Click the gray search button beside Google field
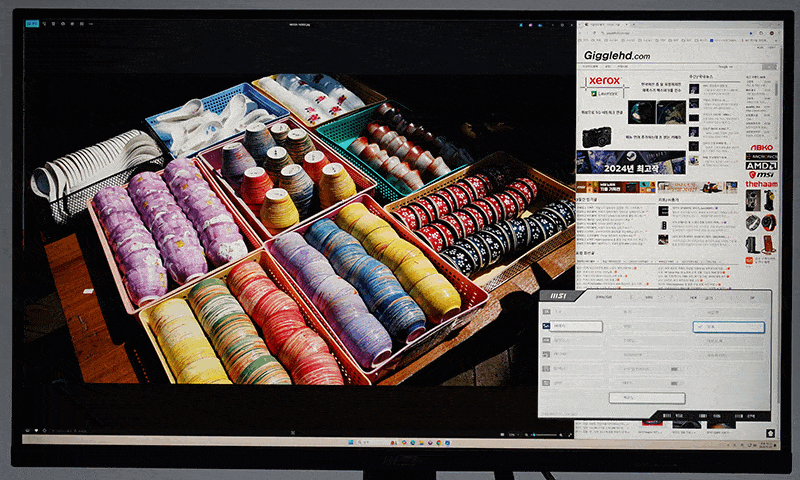The image size is (800, 480). tap(769, 66)
